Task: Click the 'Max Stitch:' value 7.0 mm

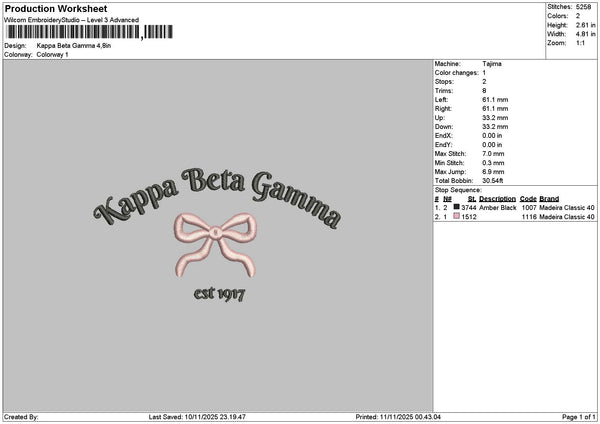Action: [493, 154]
